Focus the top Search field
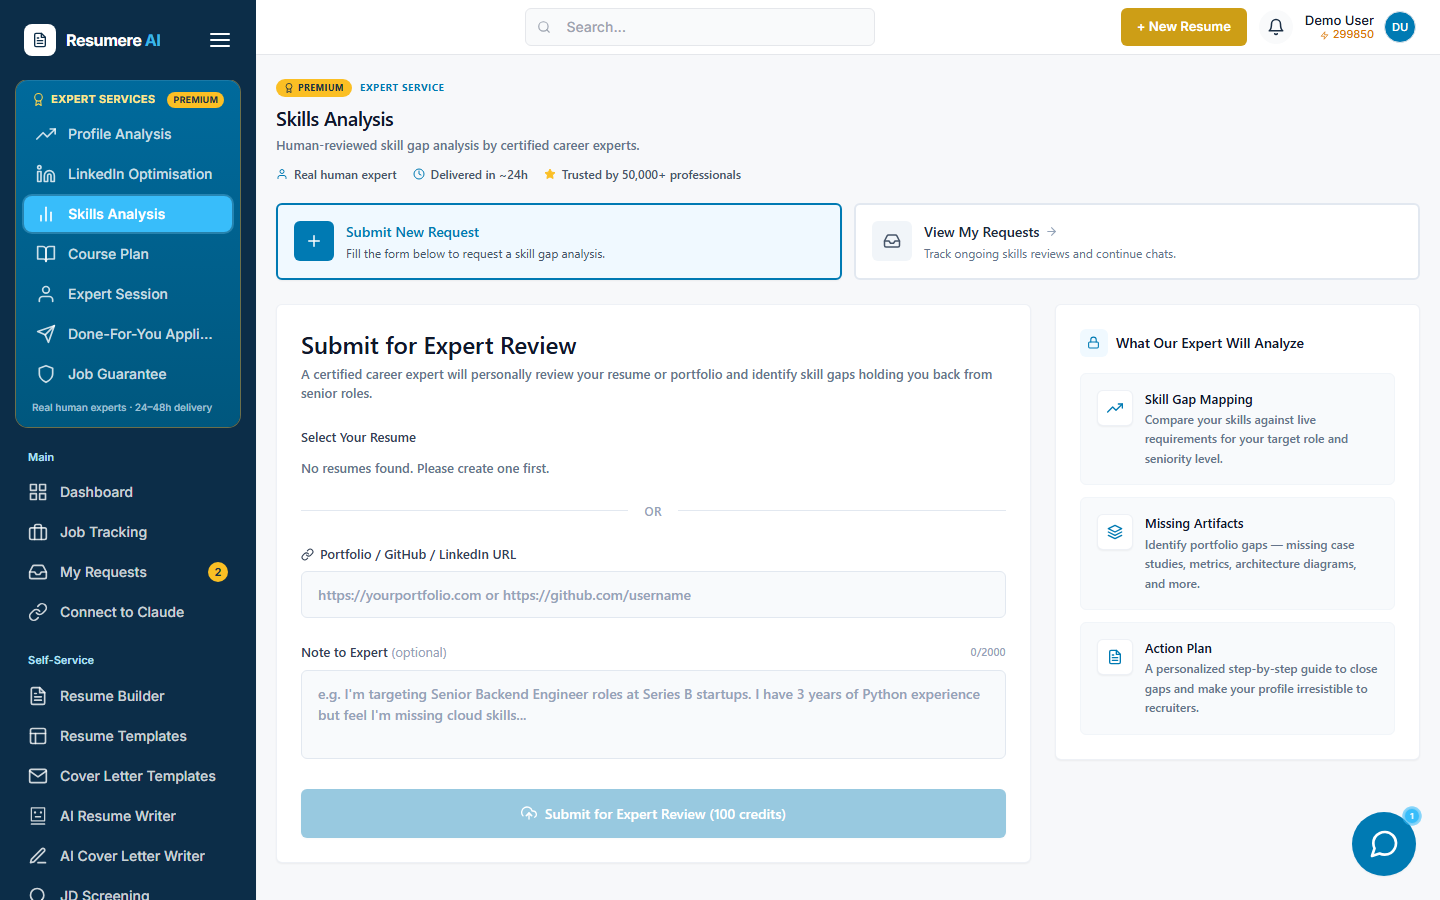 point(700,27)
